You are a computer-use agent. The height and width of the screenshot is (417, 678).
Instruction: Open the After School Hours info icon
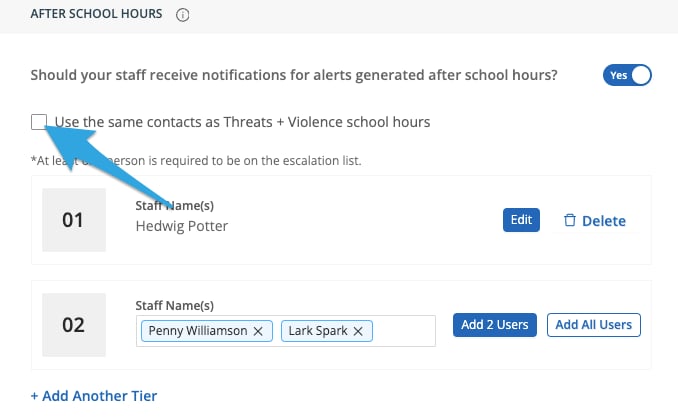[182, 15]
